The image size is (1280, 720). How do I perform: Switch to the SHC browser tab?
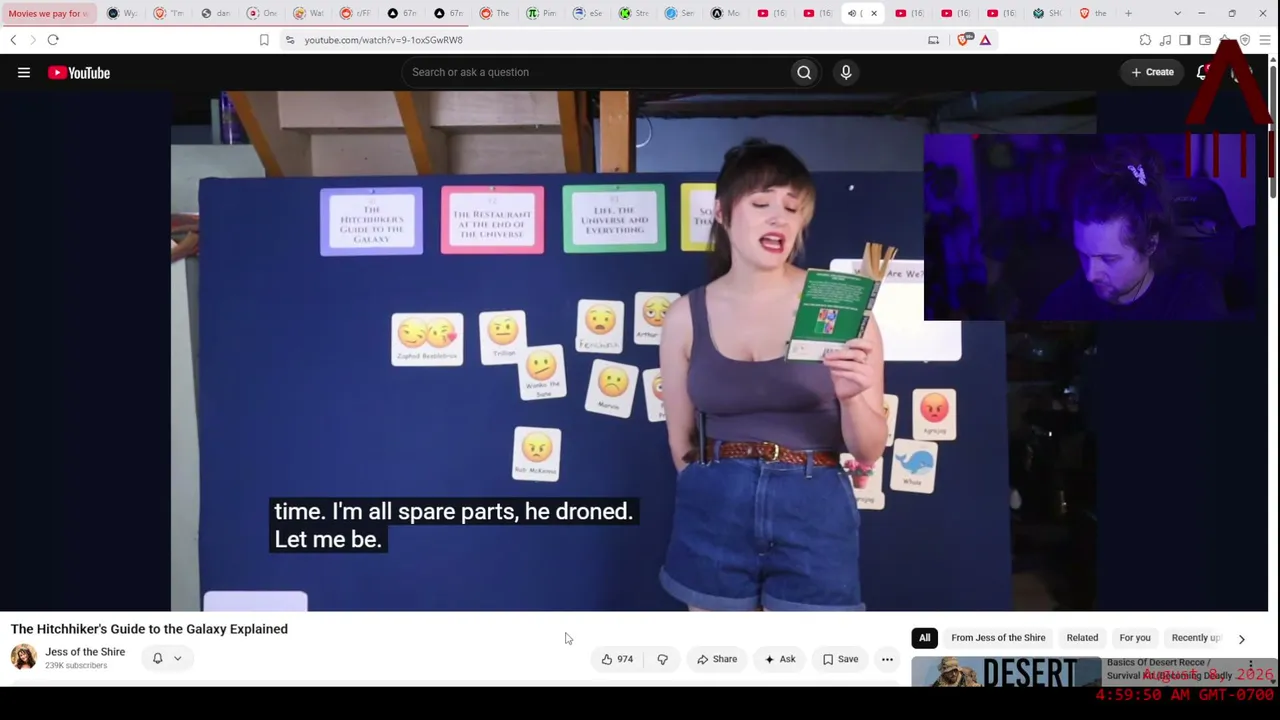pos(1047,13)
